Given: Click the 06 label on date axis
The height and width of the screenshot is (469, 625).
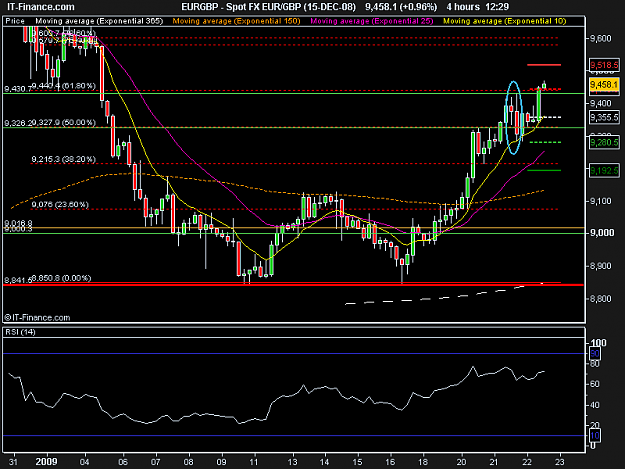Looking at the screenshot, I should [x=123, y=462].
